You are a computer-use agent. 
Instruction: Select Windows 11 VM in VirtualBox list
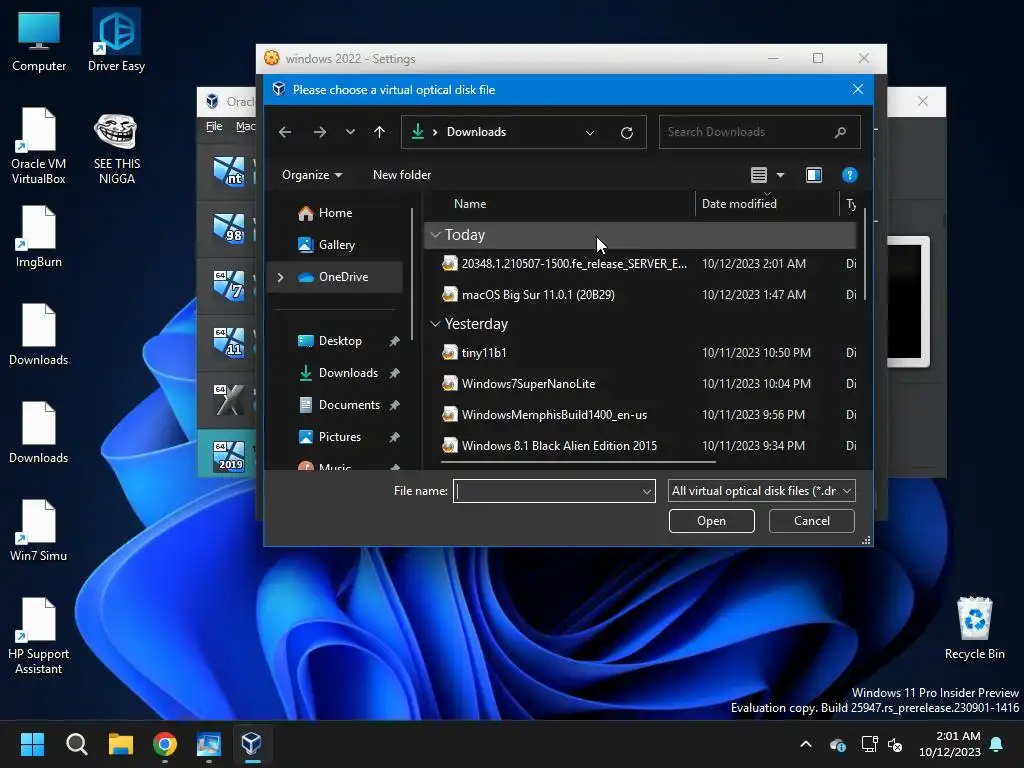point(227,342)
